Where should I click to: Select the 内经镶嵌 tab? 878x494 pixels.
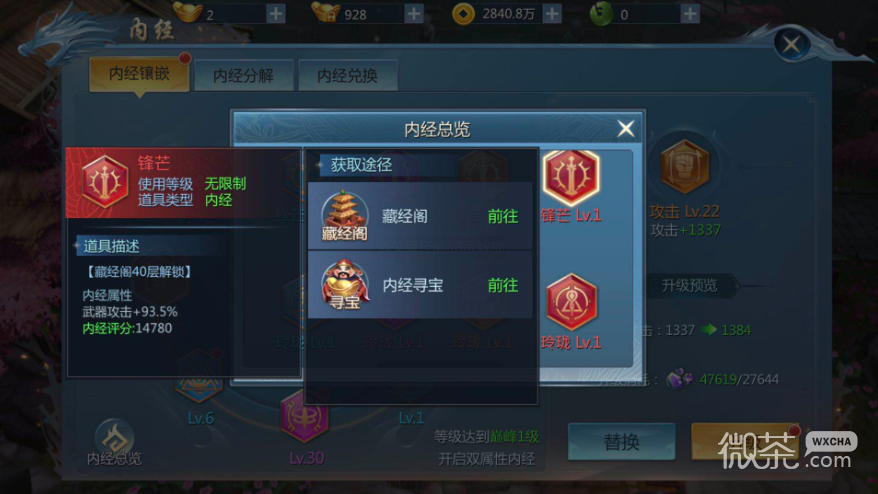139,73
